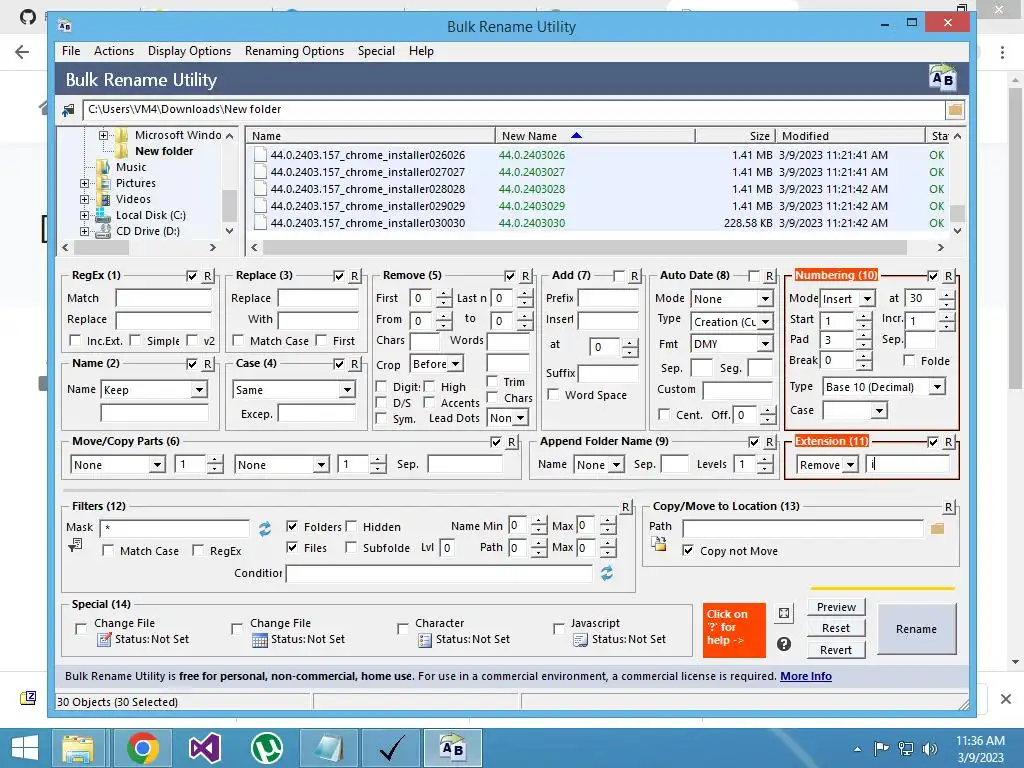Select Local Disk (C:) in folder tree

click(151, 216)
